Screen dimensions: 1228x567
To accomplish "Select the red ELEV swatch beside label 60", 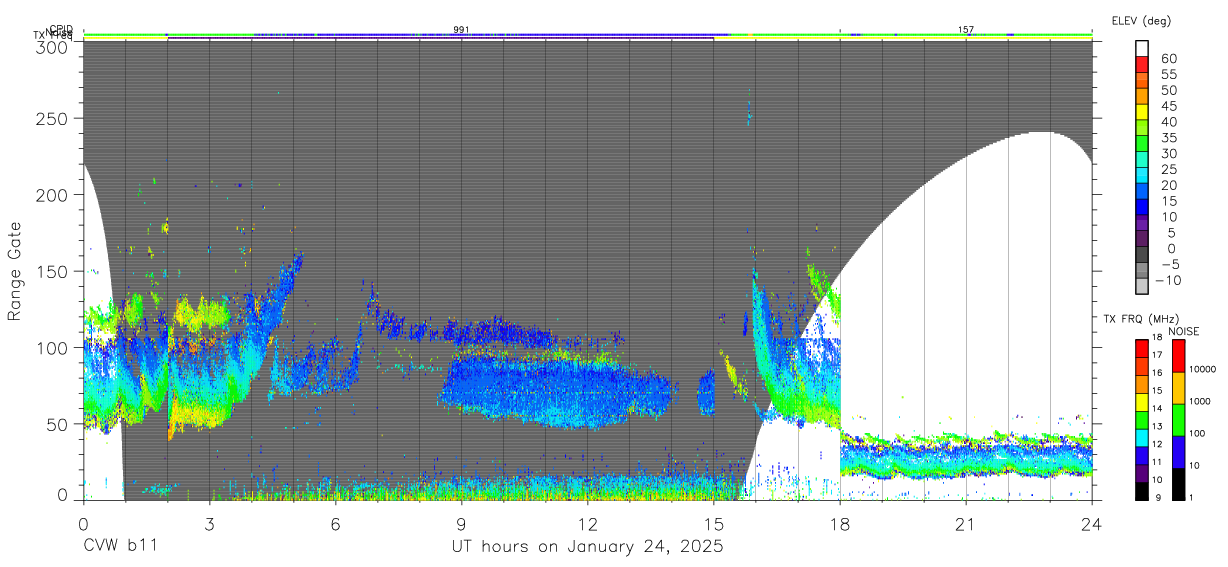I will [x=1142, y=64].
